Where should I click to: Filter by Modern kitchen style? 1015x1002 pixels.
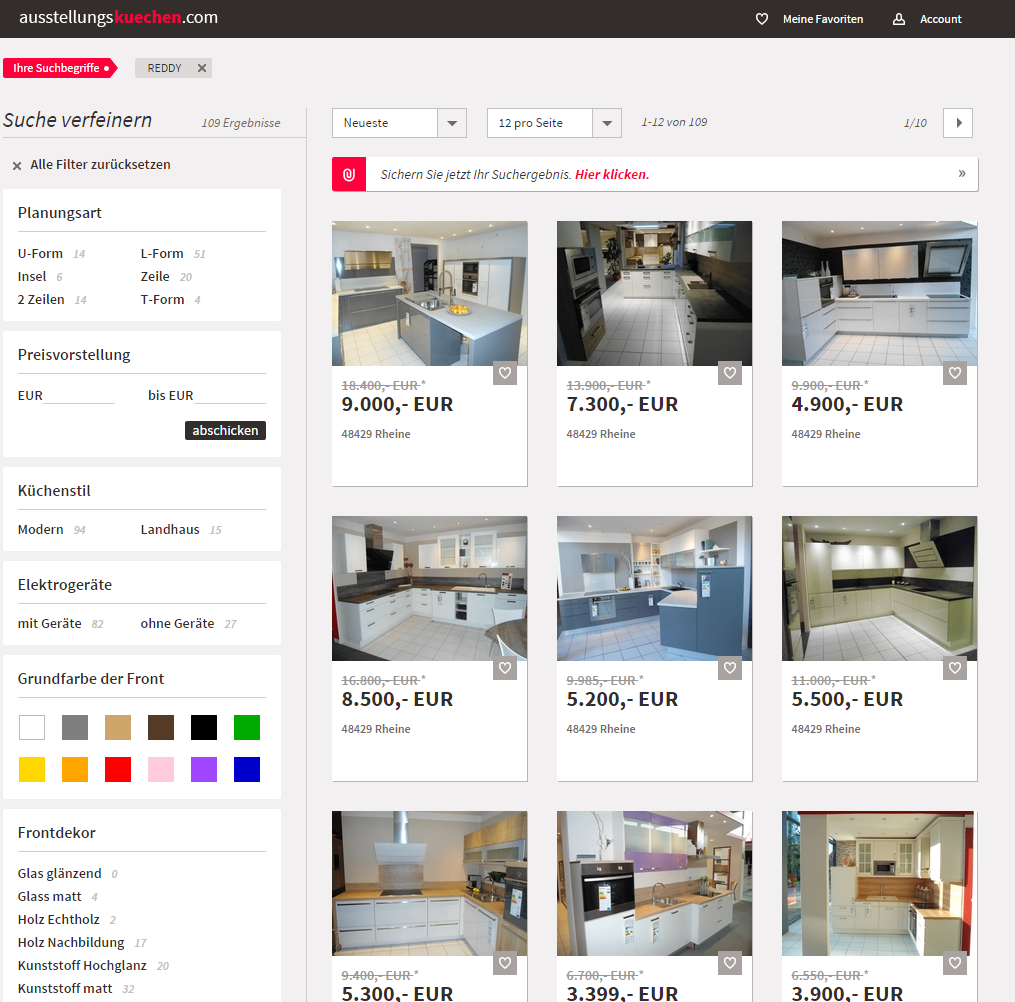pyautogui.click(x=40, y=529)
